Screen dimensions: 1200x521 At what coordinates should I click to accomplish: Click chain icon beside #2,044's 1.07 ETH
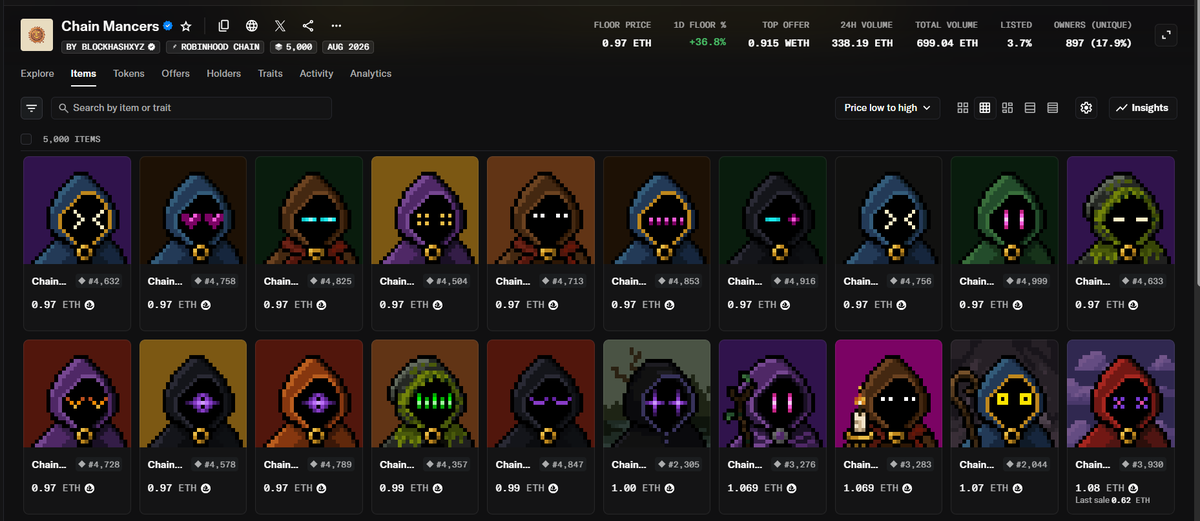pyautogui.click(x=1017, y=488)
